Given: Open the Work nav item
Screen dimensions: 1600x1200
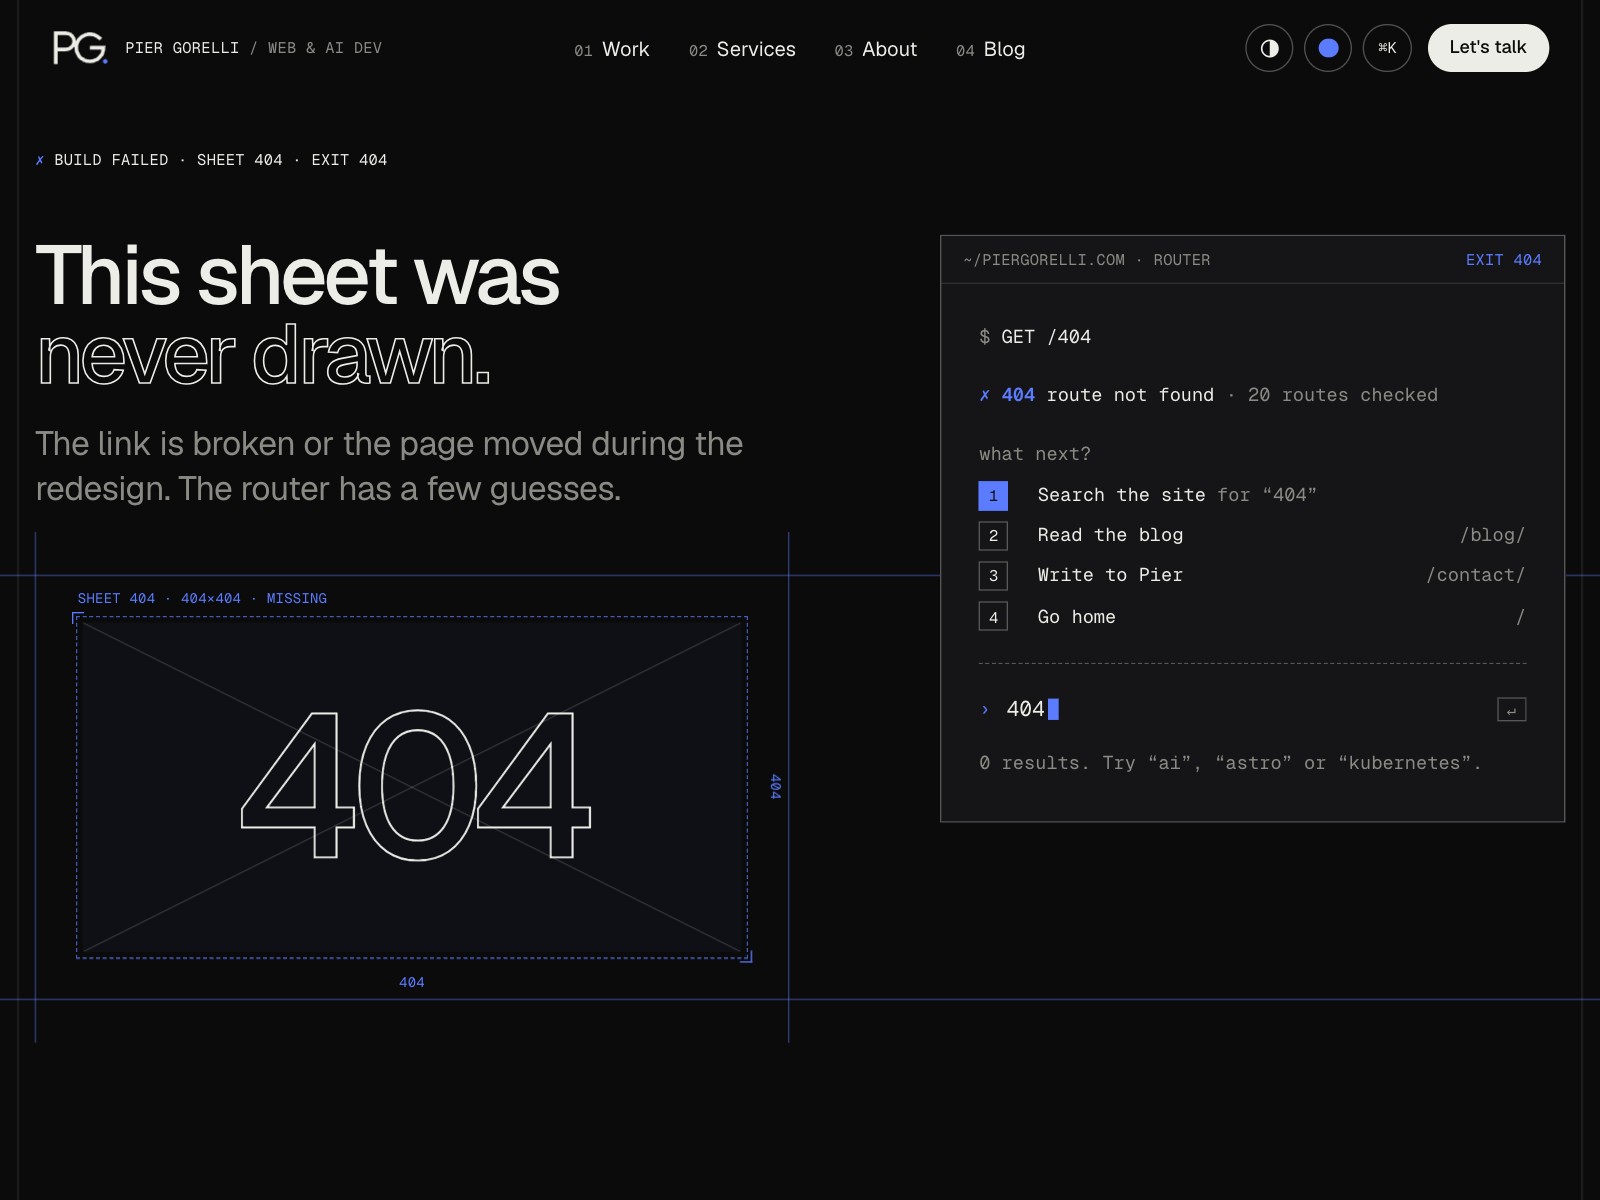Looking at the screenshot, I should pyautogui.click(x=612, y=49).
